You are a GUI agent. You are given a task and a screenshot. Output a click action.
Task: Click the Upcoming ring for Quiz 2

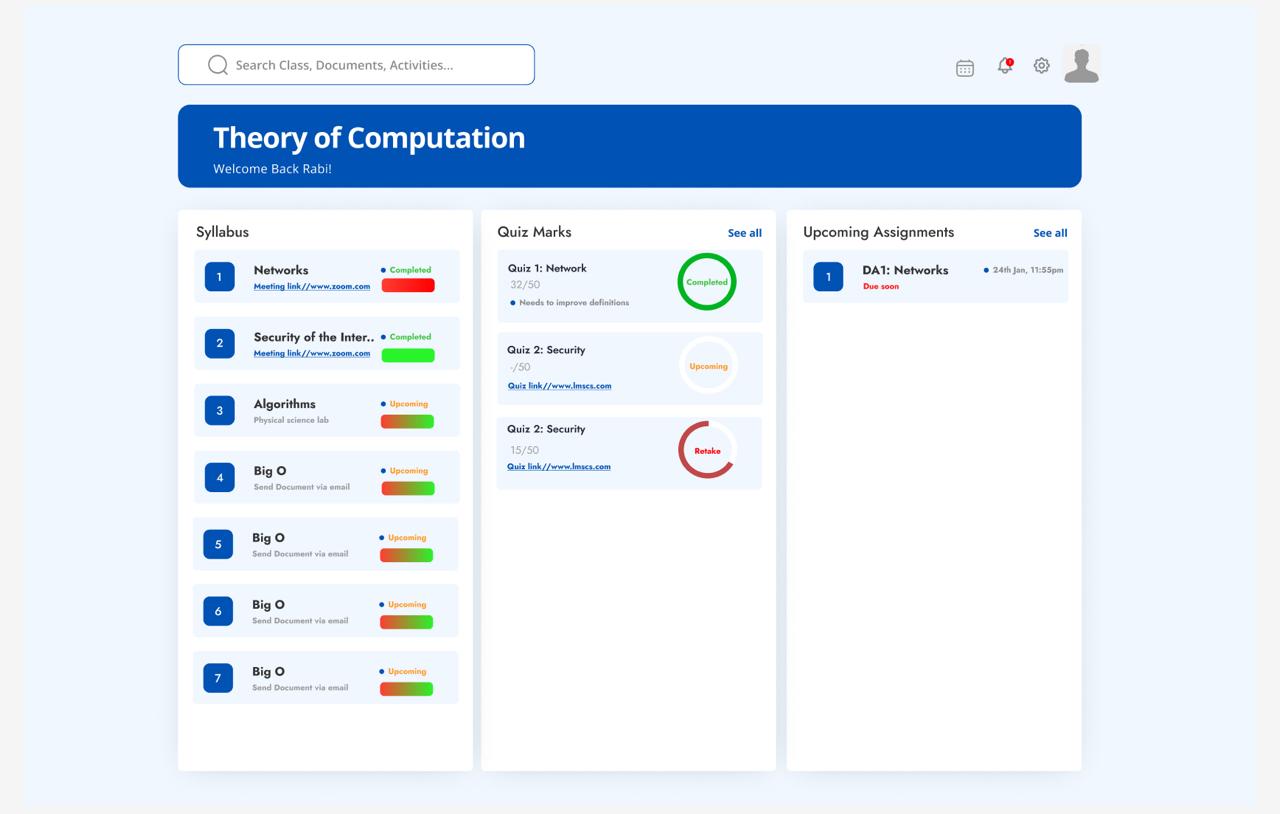pyautogui.click(x=708, y=366)
